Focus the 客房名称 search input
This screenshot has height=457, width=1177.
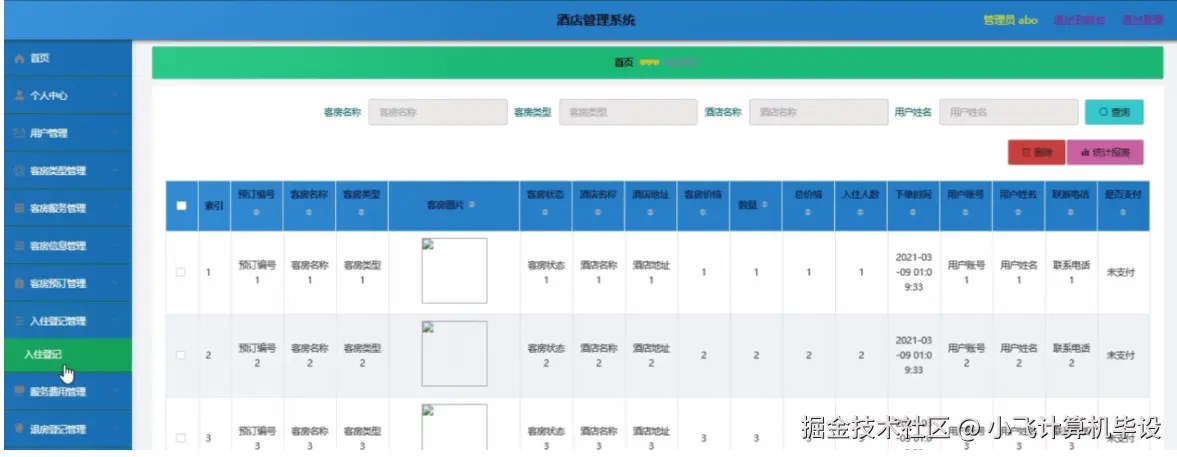[x=438, y=113]
